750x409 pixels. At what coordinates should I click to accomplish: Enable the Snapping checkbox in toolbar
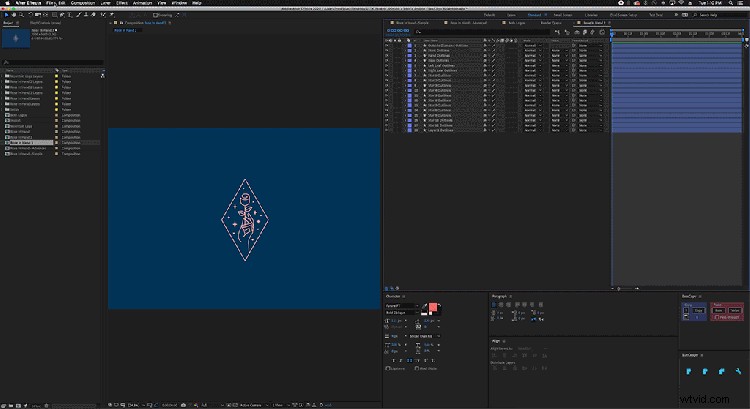point(155,15)
